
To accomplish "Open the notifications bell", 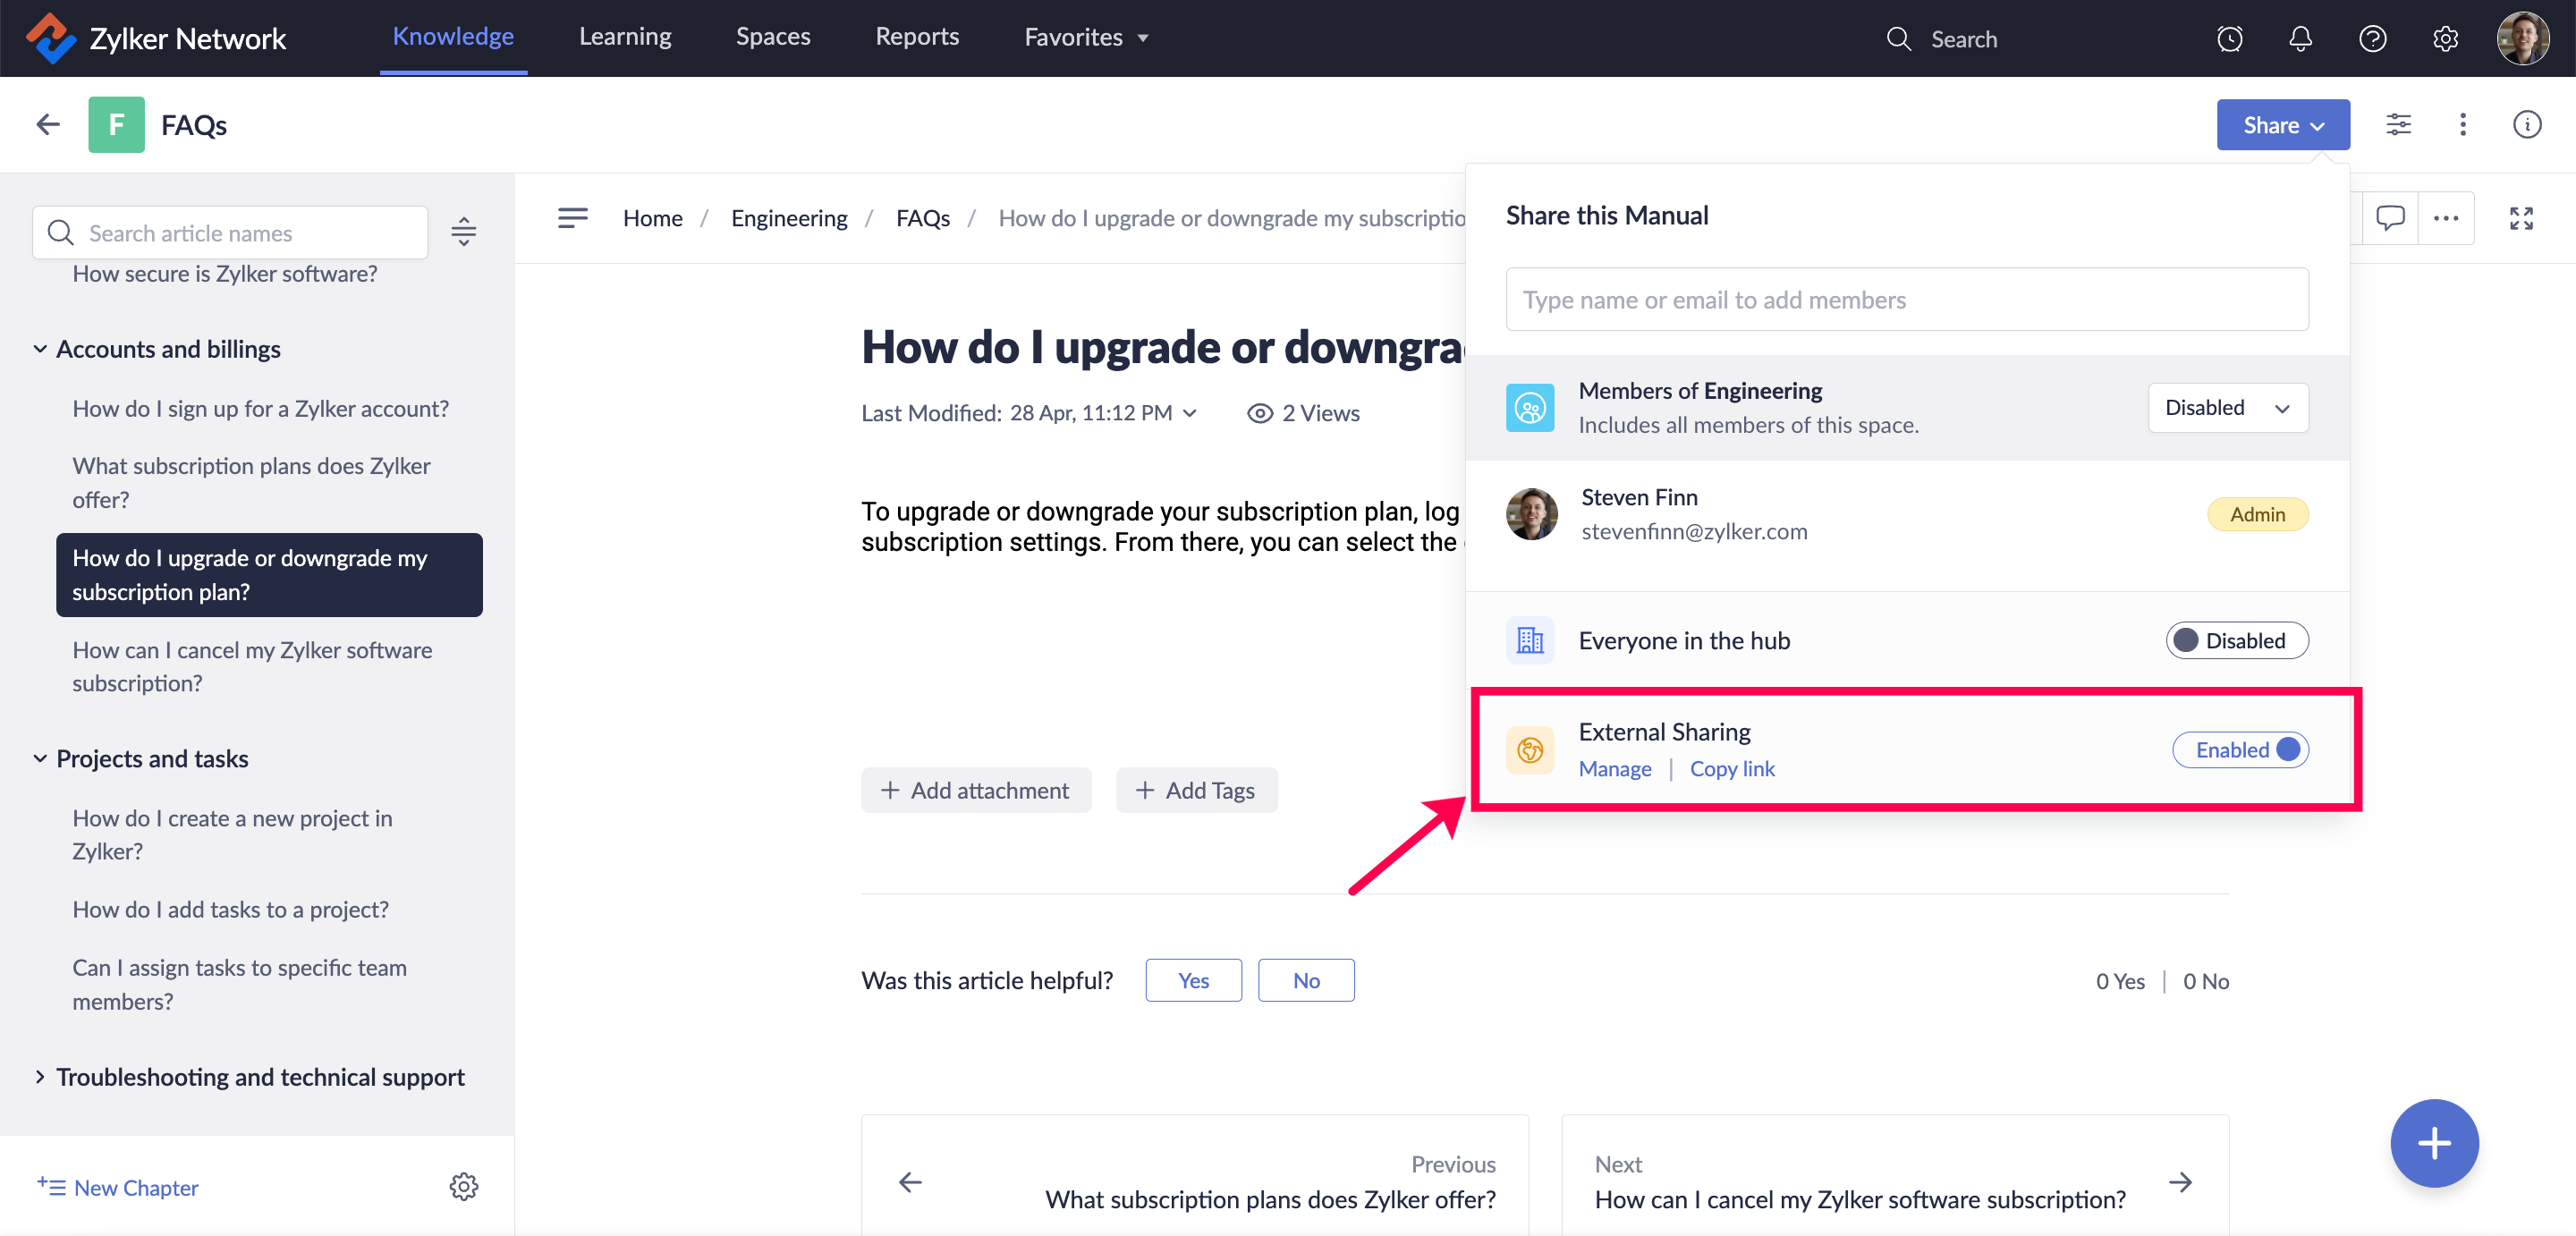I will (x=2300, y=39).
